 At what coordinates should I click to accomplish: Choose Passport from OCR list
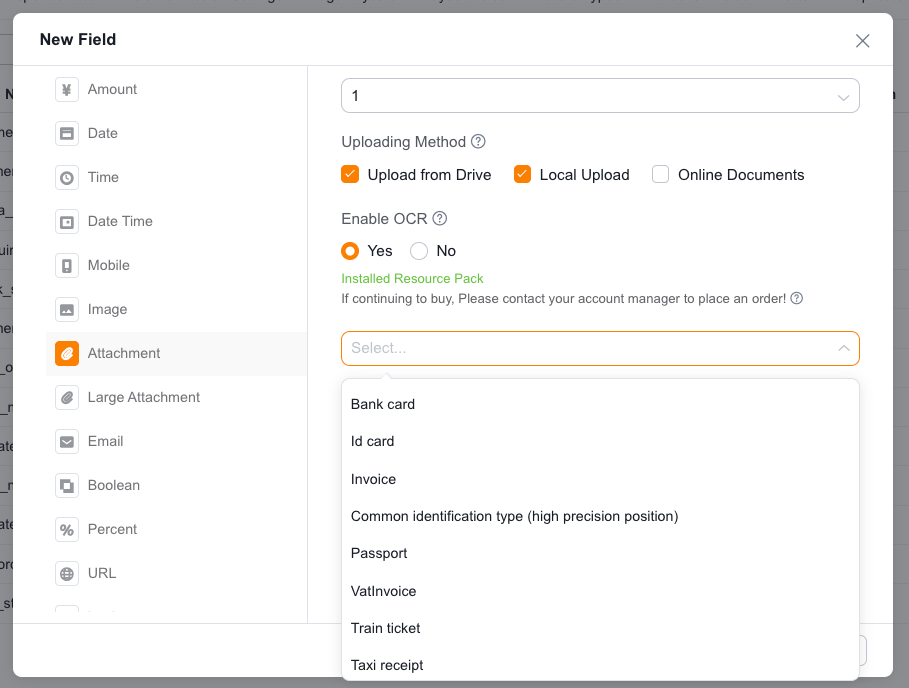600,553
